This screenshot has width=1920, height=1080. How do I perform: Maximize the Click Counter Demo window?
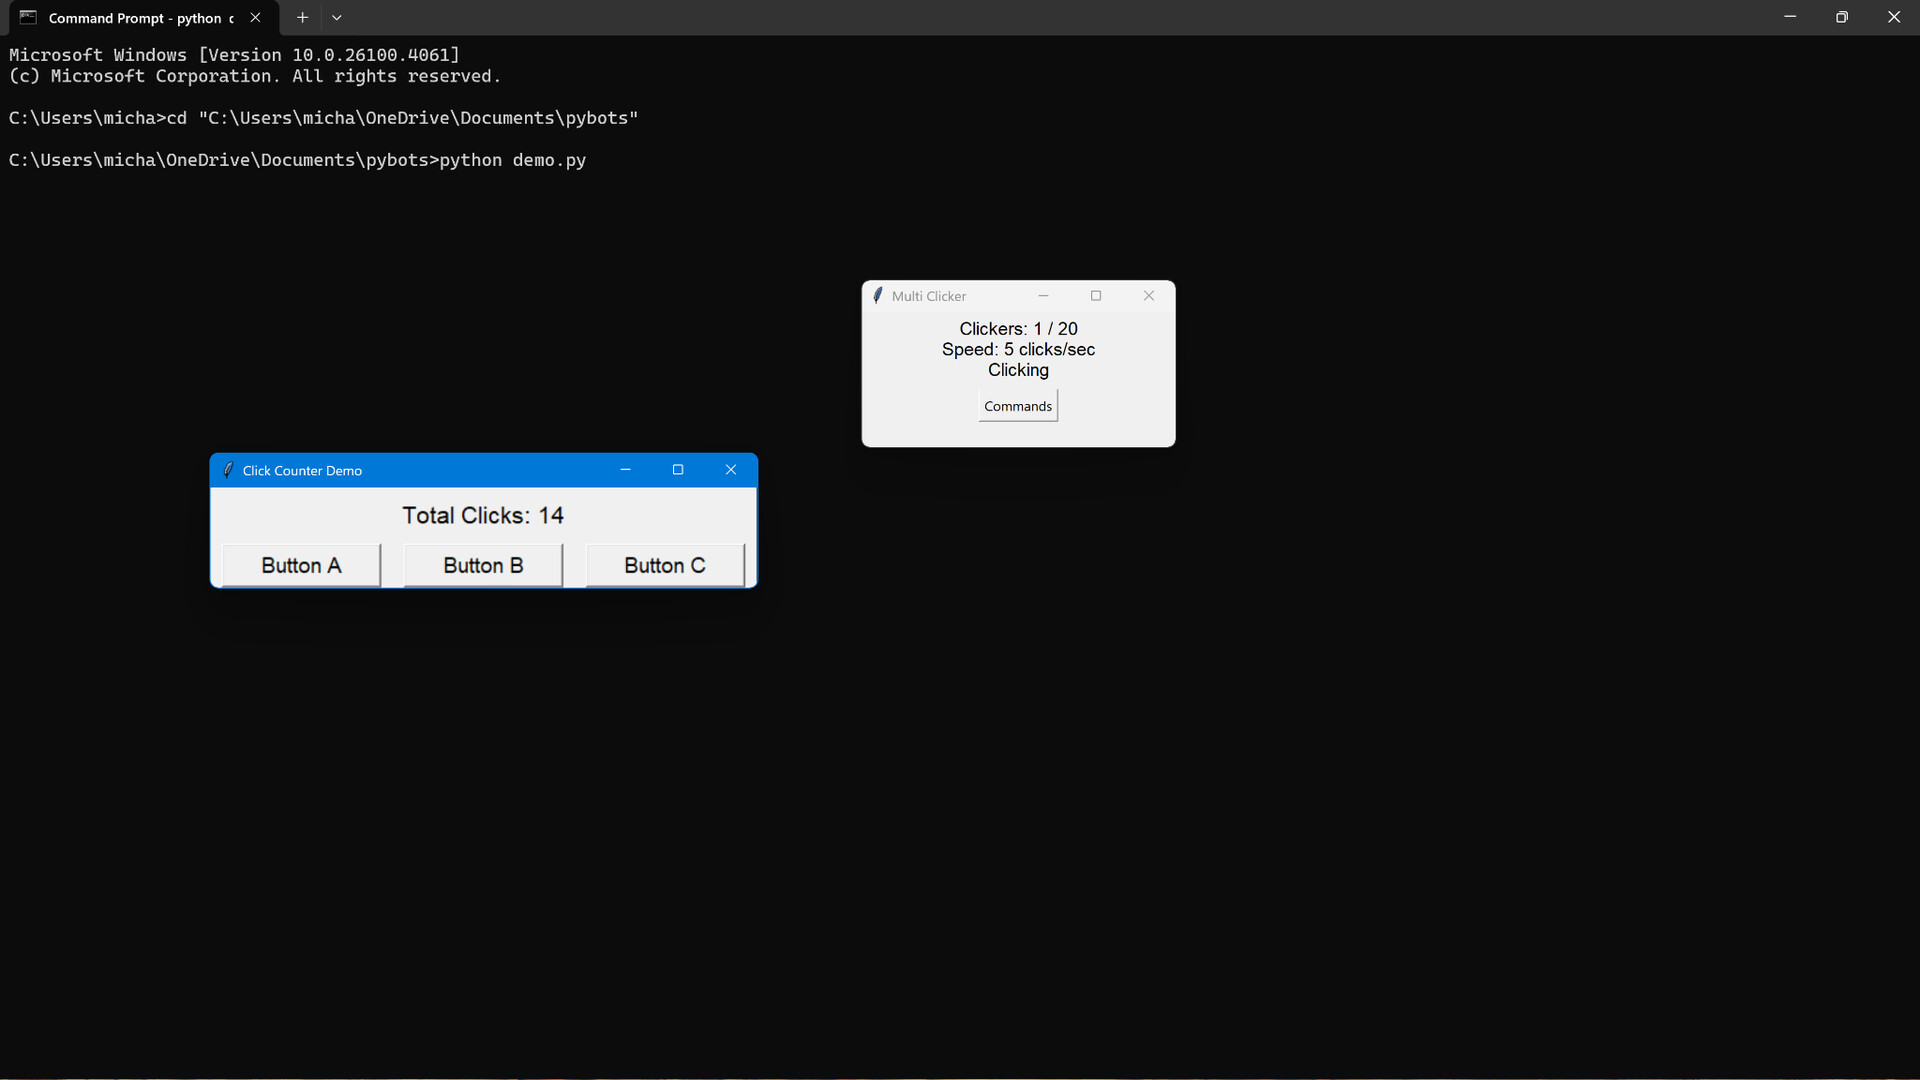click(678, 470)
